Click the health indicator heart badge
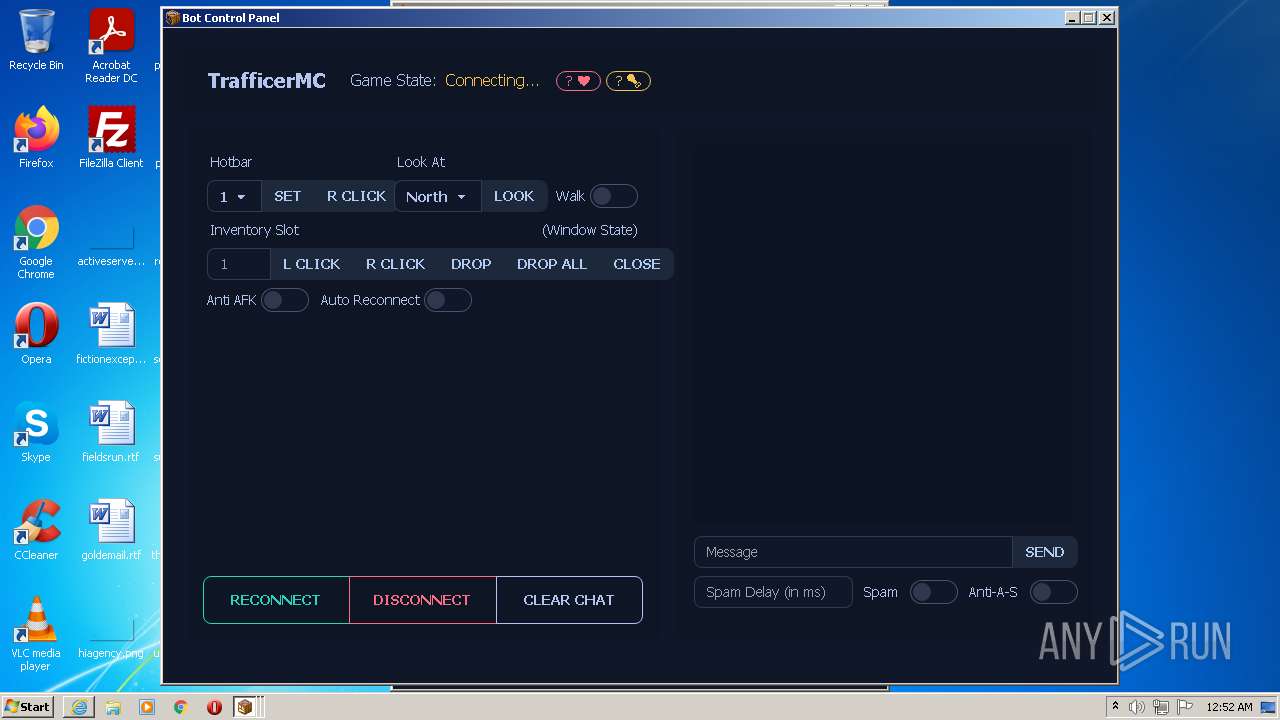This screenshot has height=720, width=1280. [578, 81]
